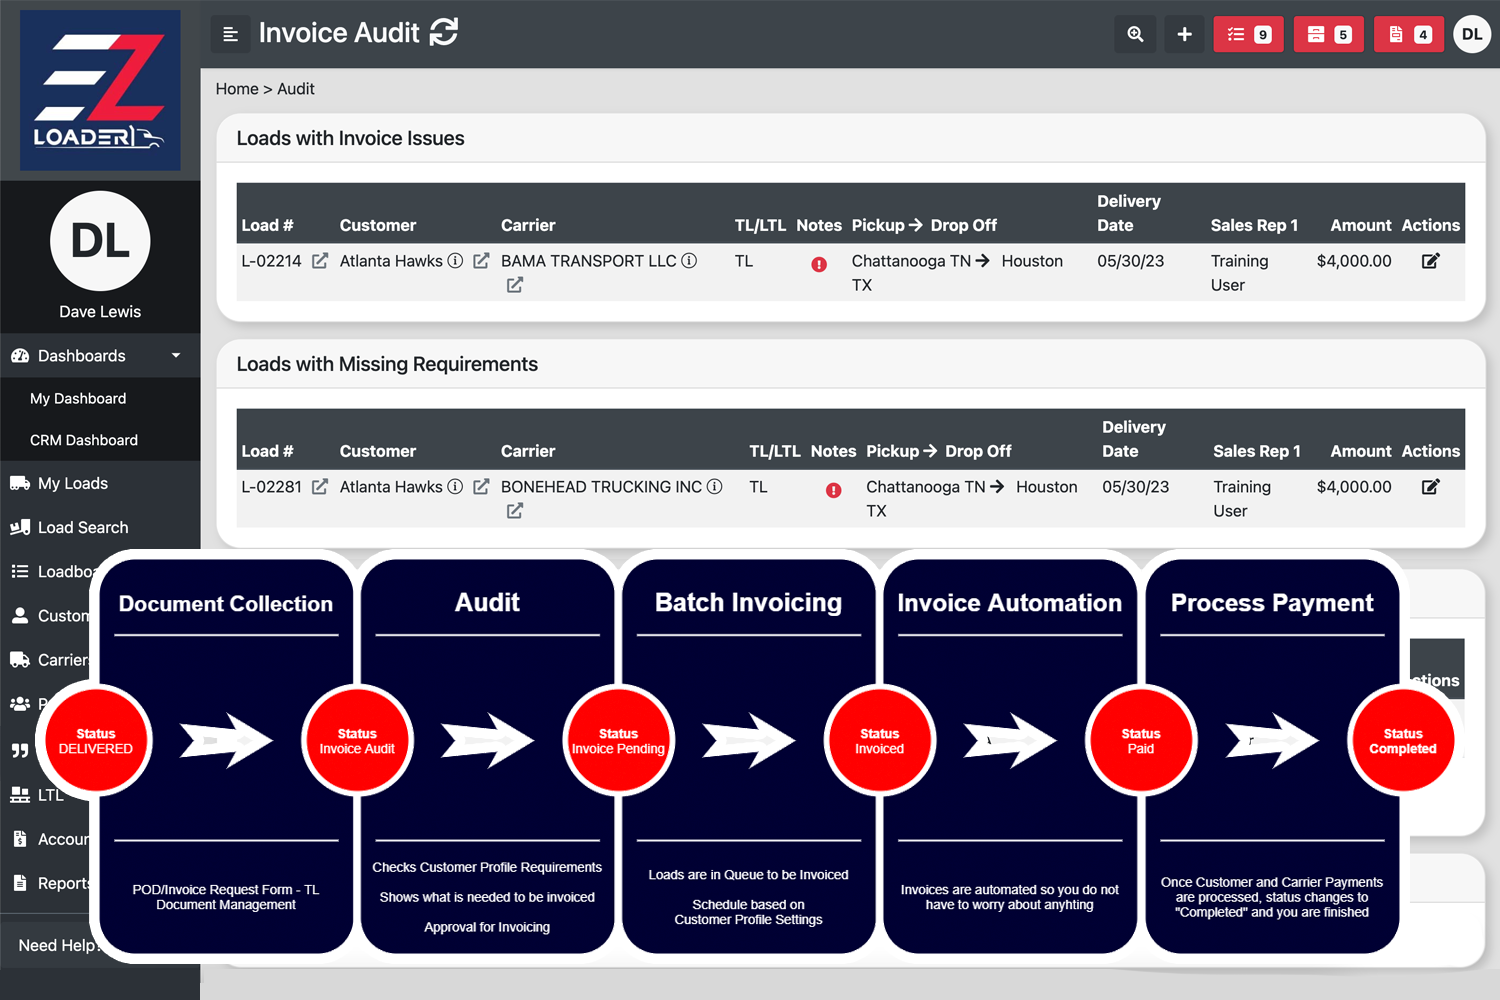The width and height of the screenshot is (1500, 1000).
Task: Collapse the Dashboards menu chevron
Action: tap(176, 355)
